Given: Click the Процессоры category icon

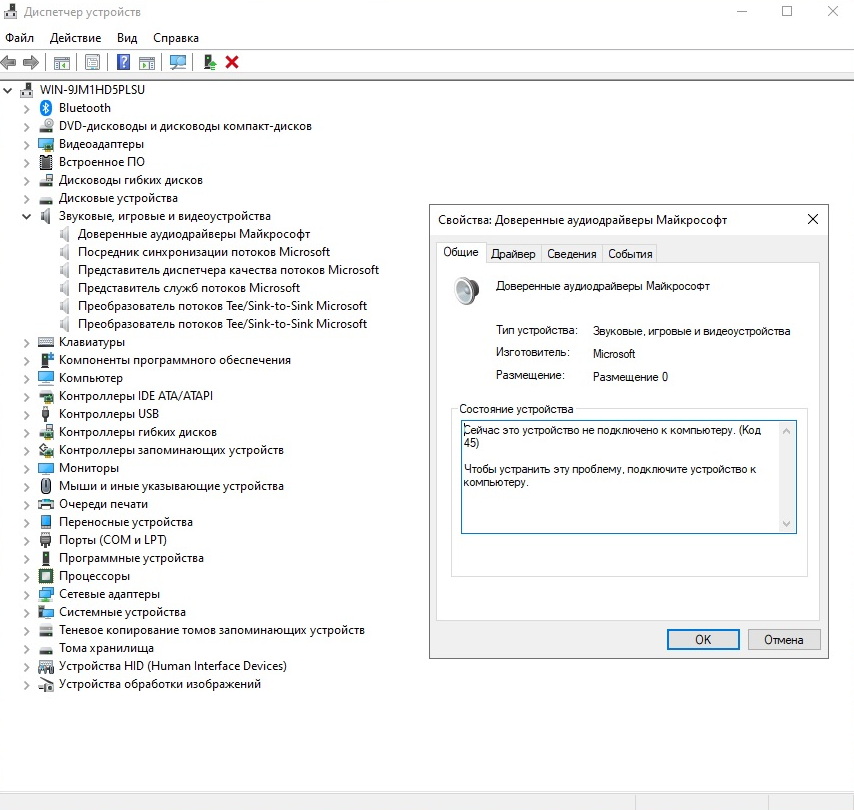Looking at the screenshot, I should click(46, 576).
